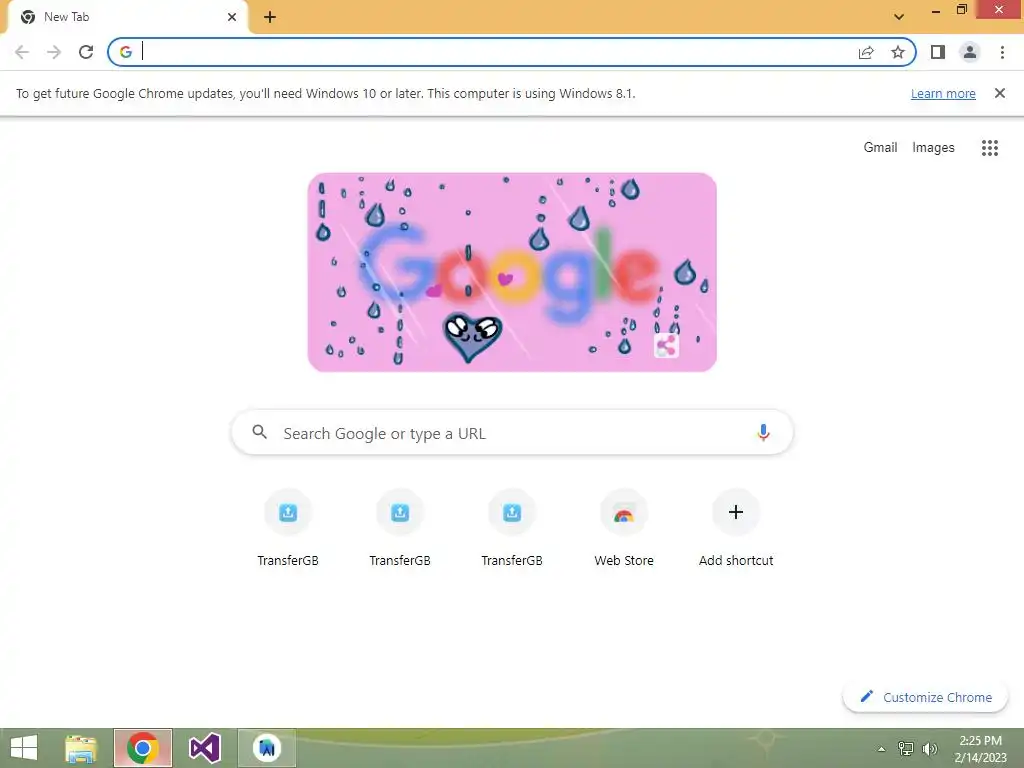
Task: Open network status tray icon
Action: pos(906,749)
